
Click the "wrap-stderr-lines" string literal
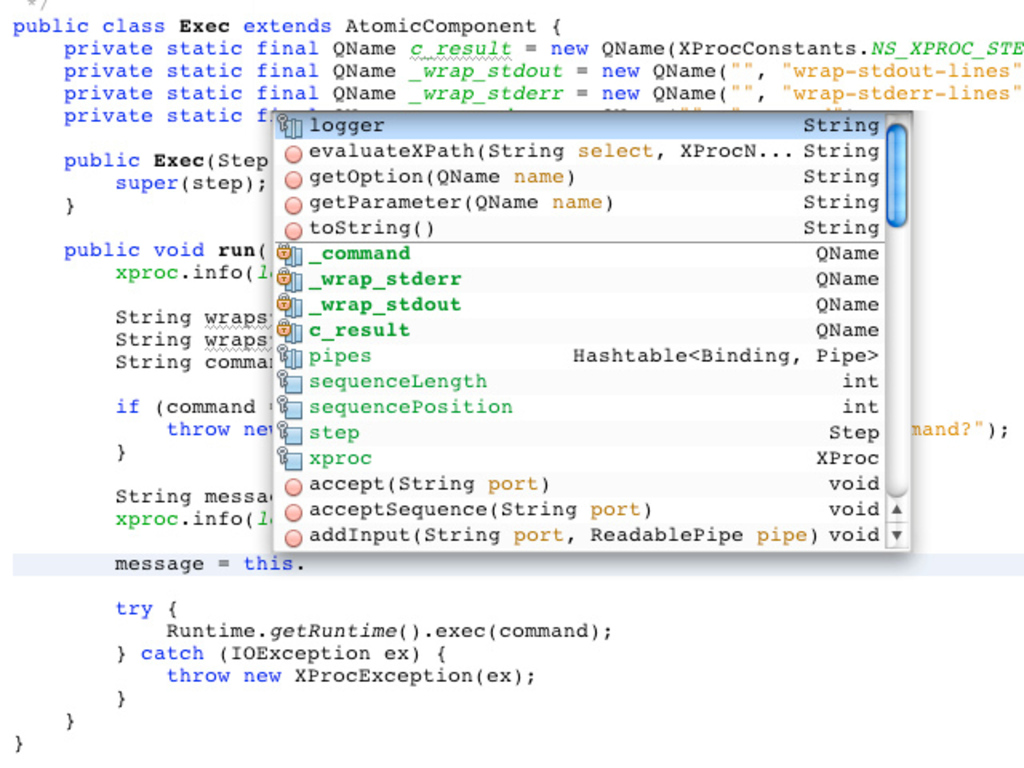click(x=901, y=94)
